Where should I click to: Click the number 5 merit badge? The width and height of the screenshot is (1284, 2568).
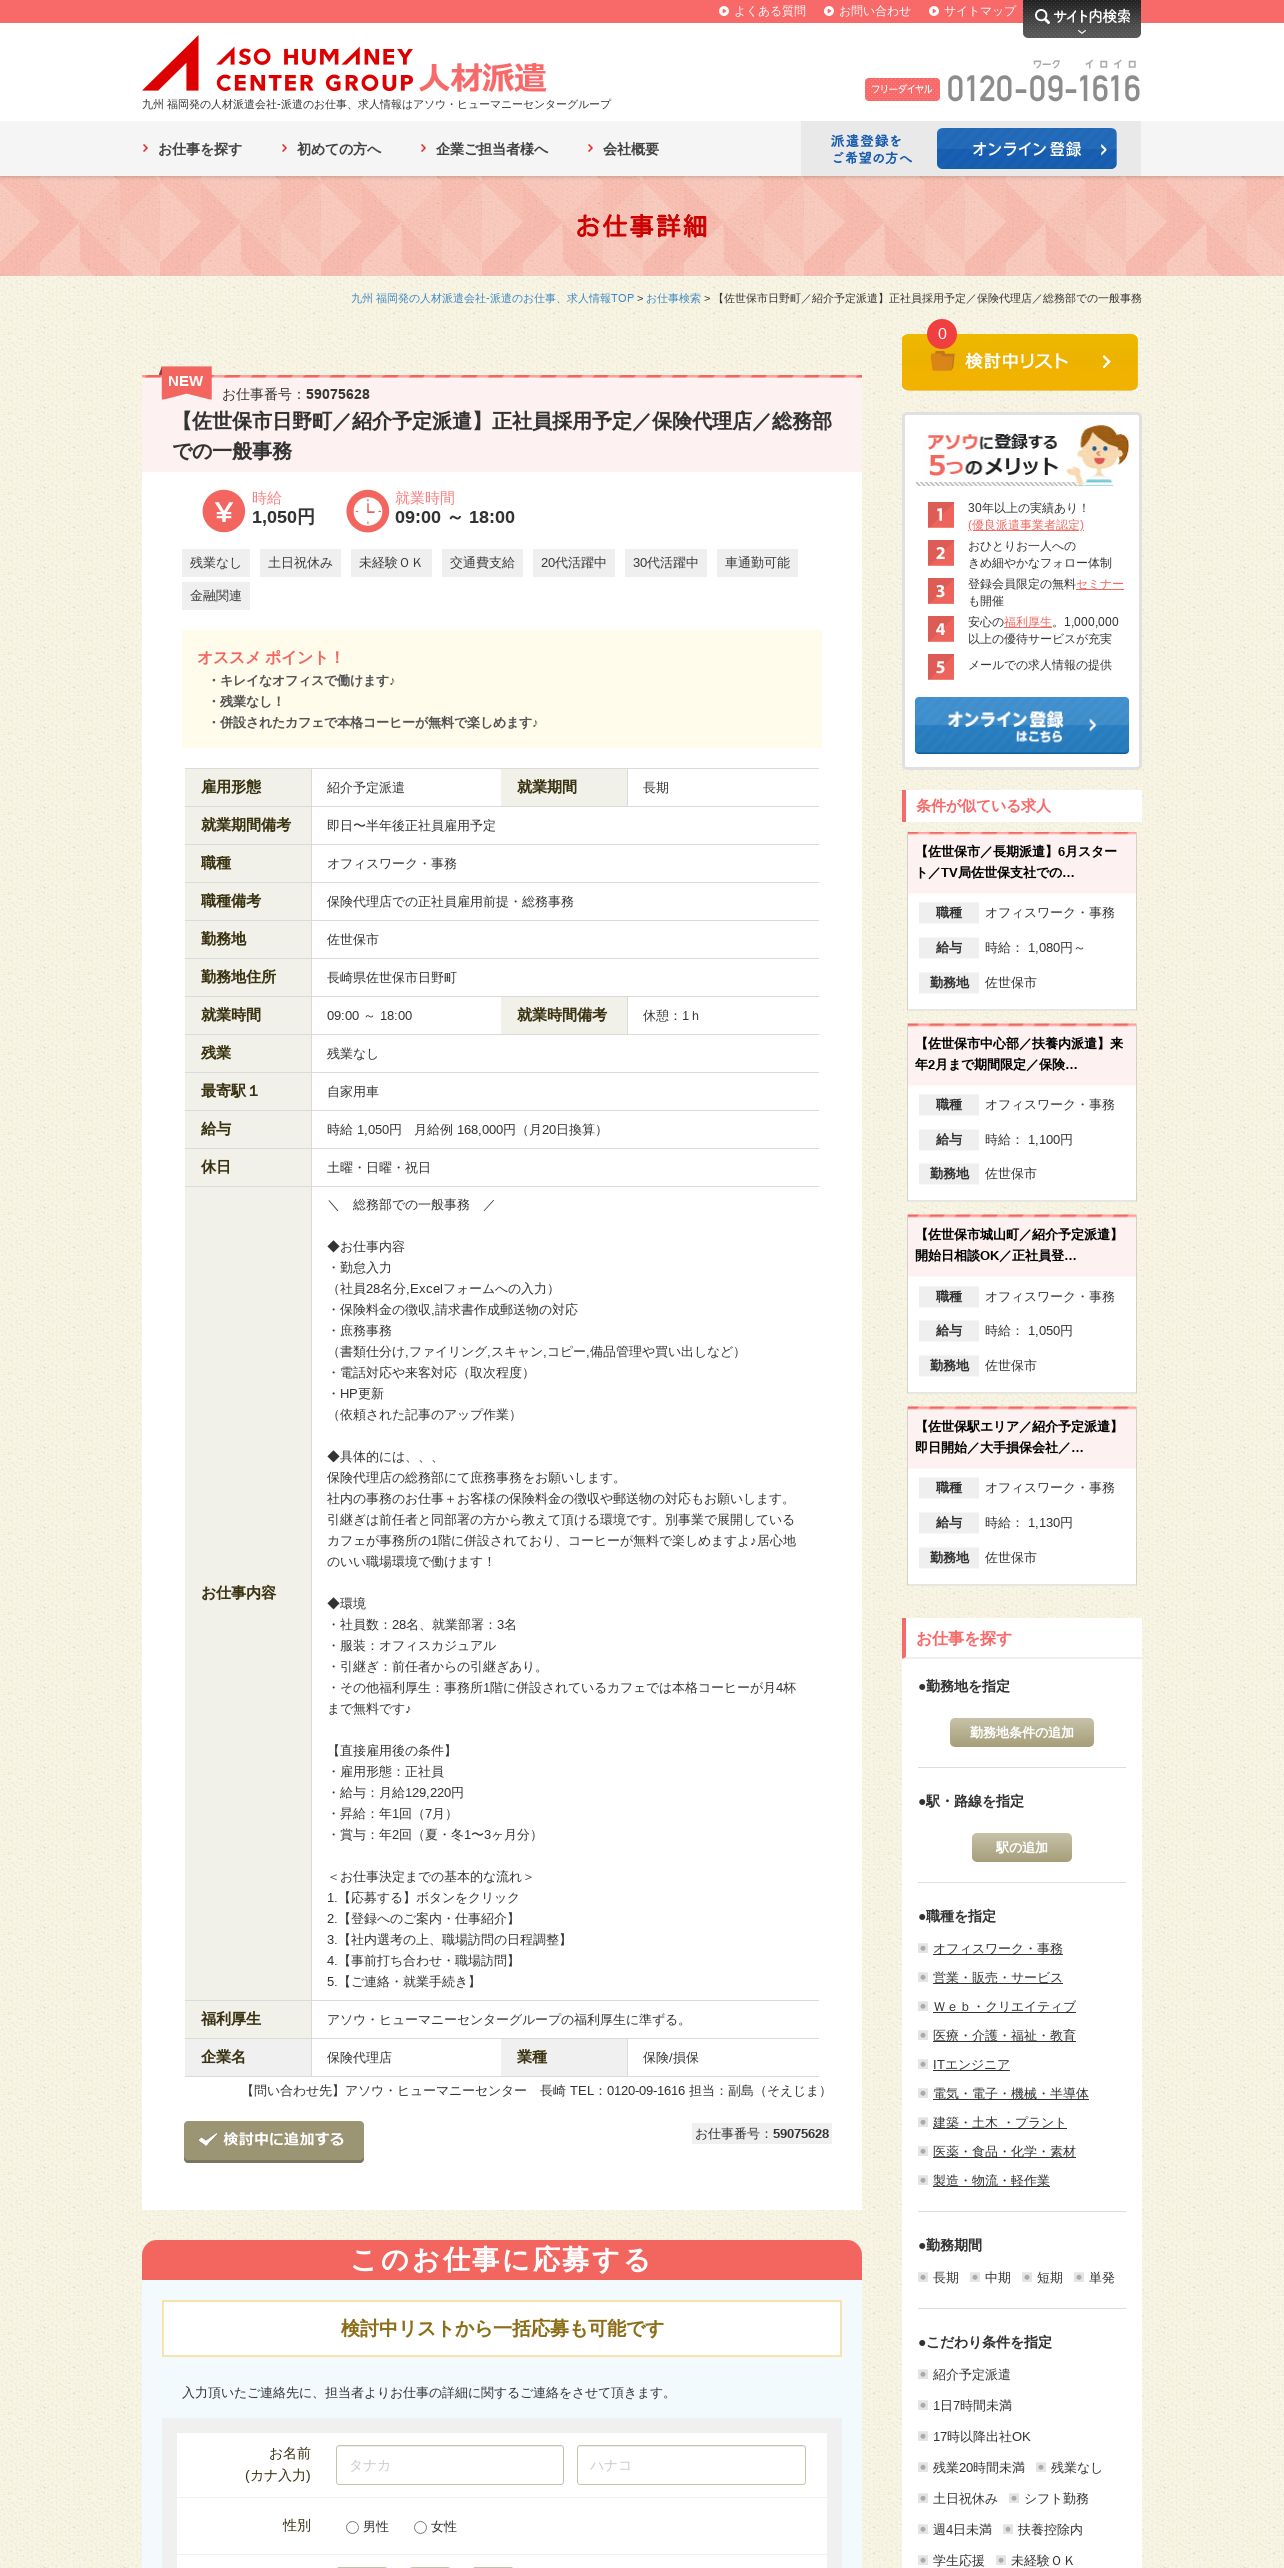click(x=940, y=667)
